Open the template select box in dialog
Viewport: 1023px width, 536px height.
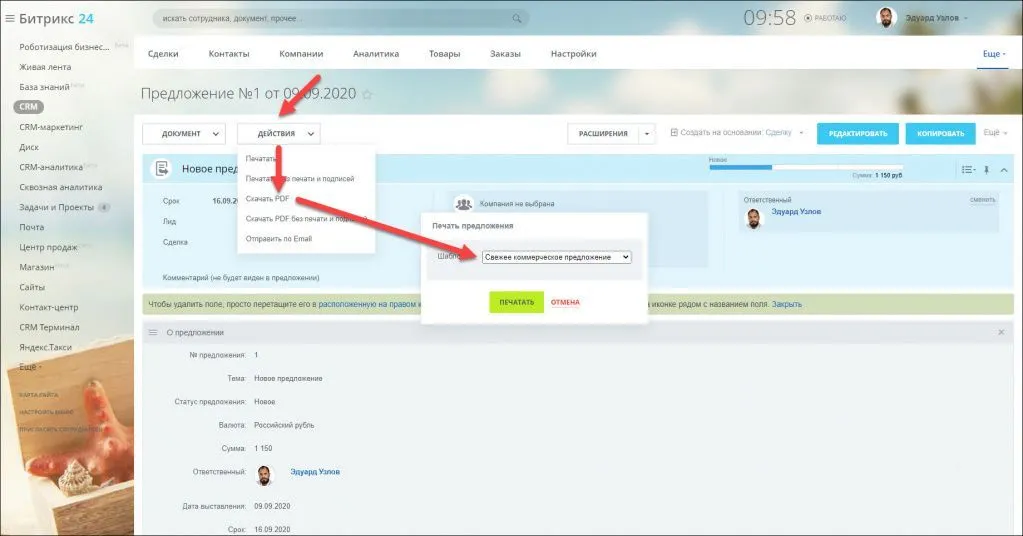coord(555,257)
